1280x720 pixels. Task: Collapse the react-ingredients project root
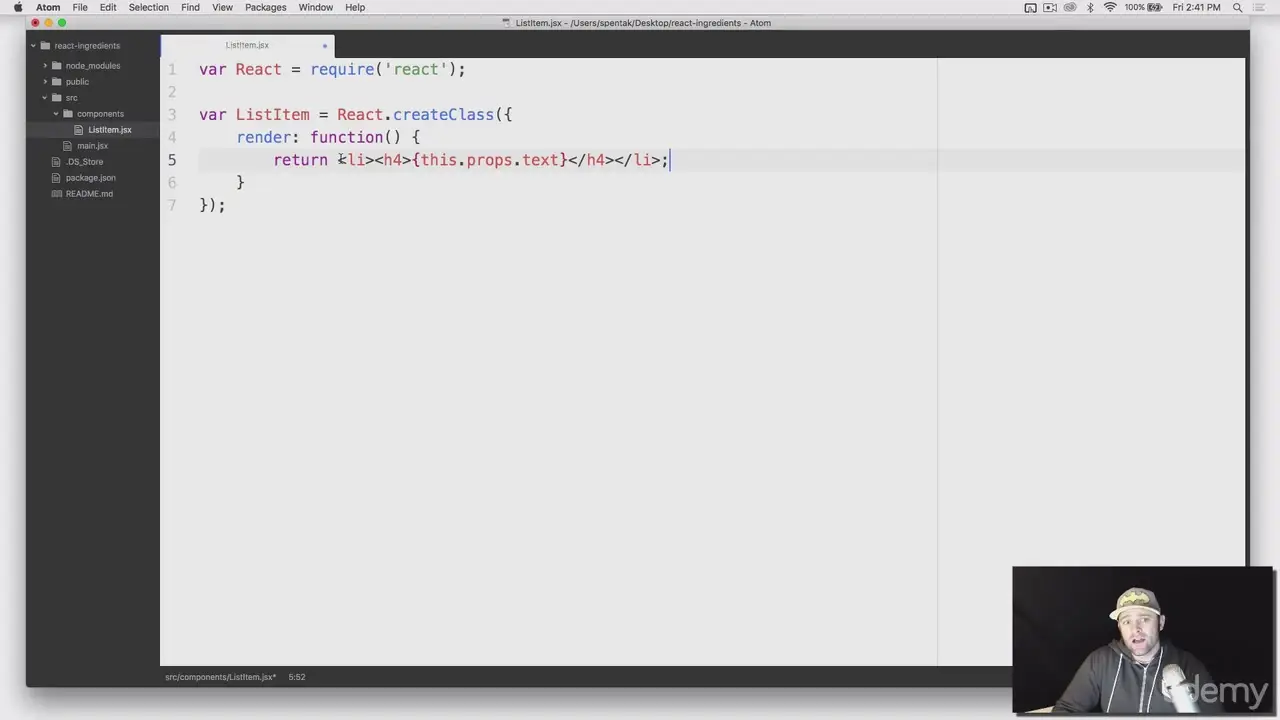pyautogui.click(x=33, y=46)
